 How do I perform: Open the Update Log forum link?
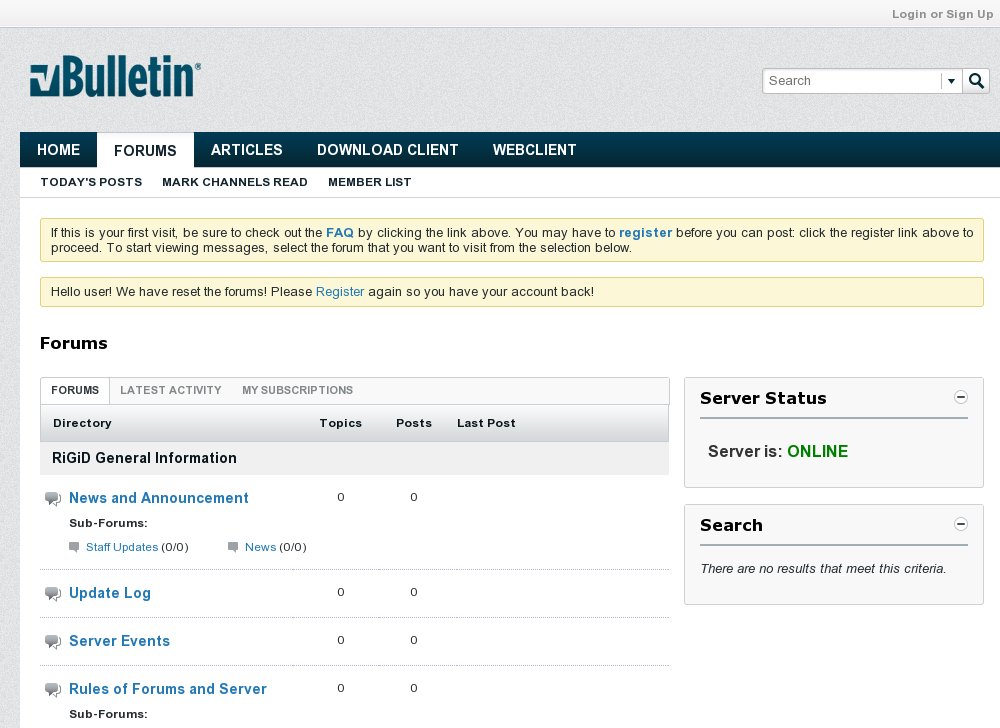tap(110, 593)
